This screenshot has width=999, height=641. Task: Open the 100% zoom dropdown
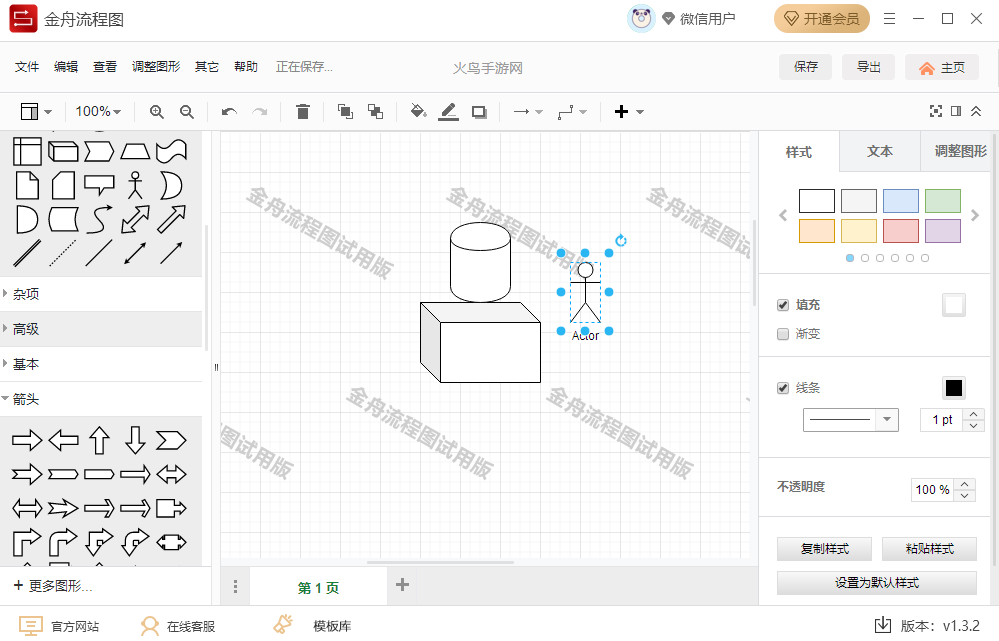(98, 112)
